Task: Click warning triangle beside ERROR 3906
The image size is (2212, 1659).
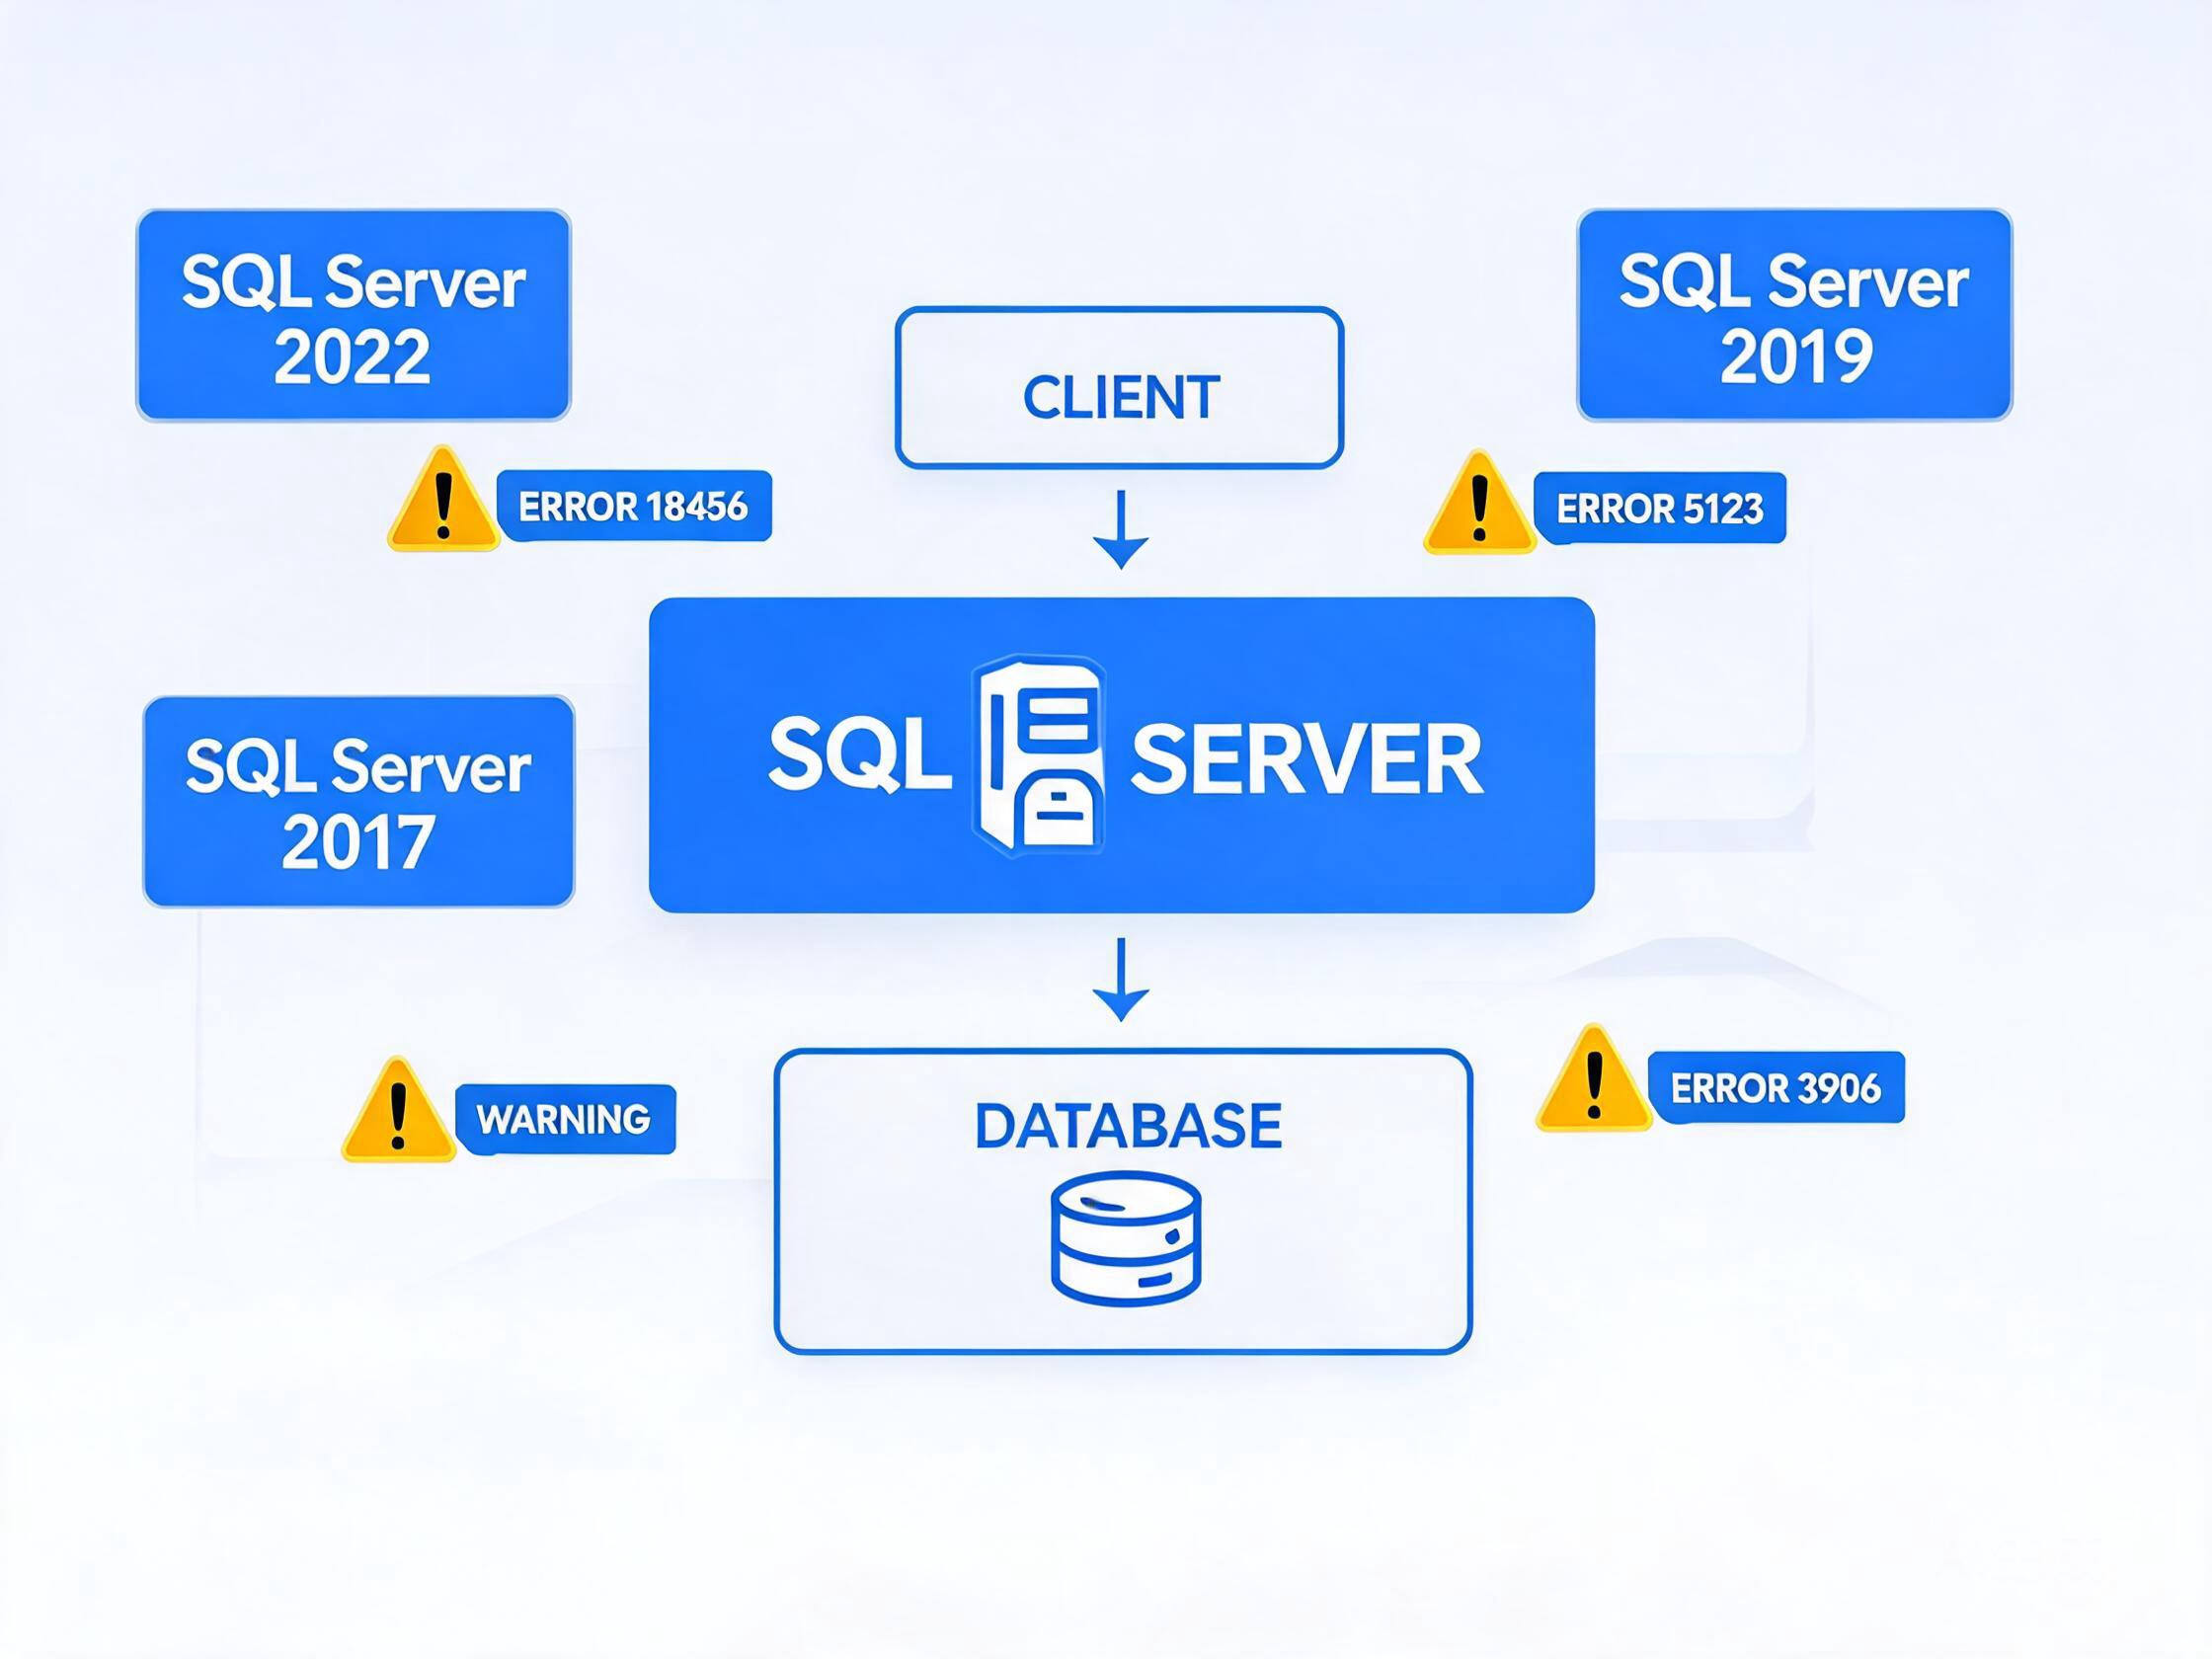Action: (1593, 1080)
